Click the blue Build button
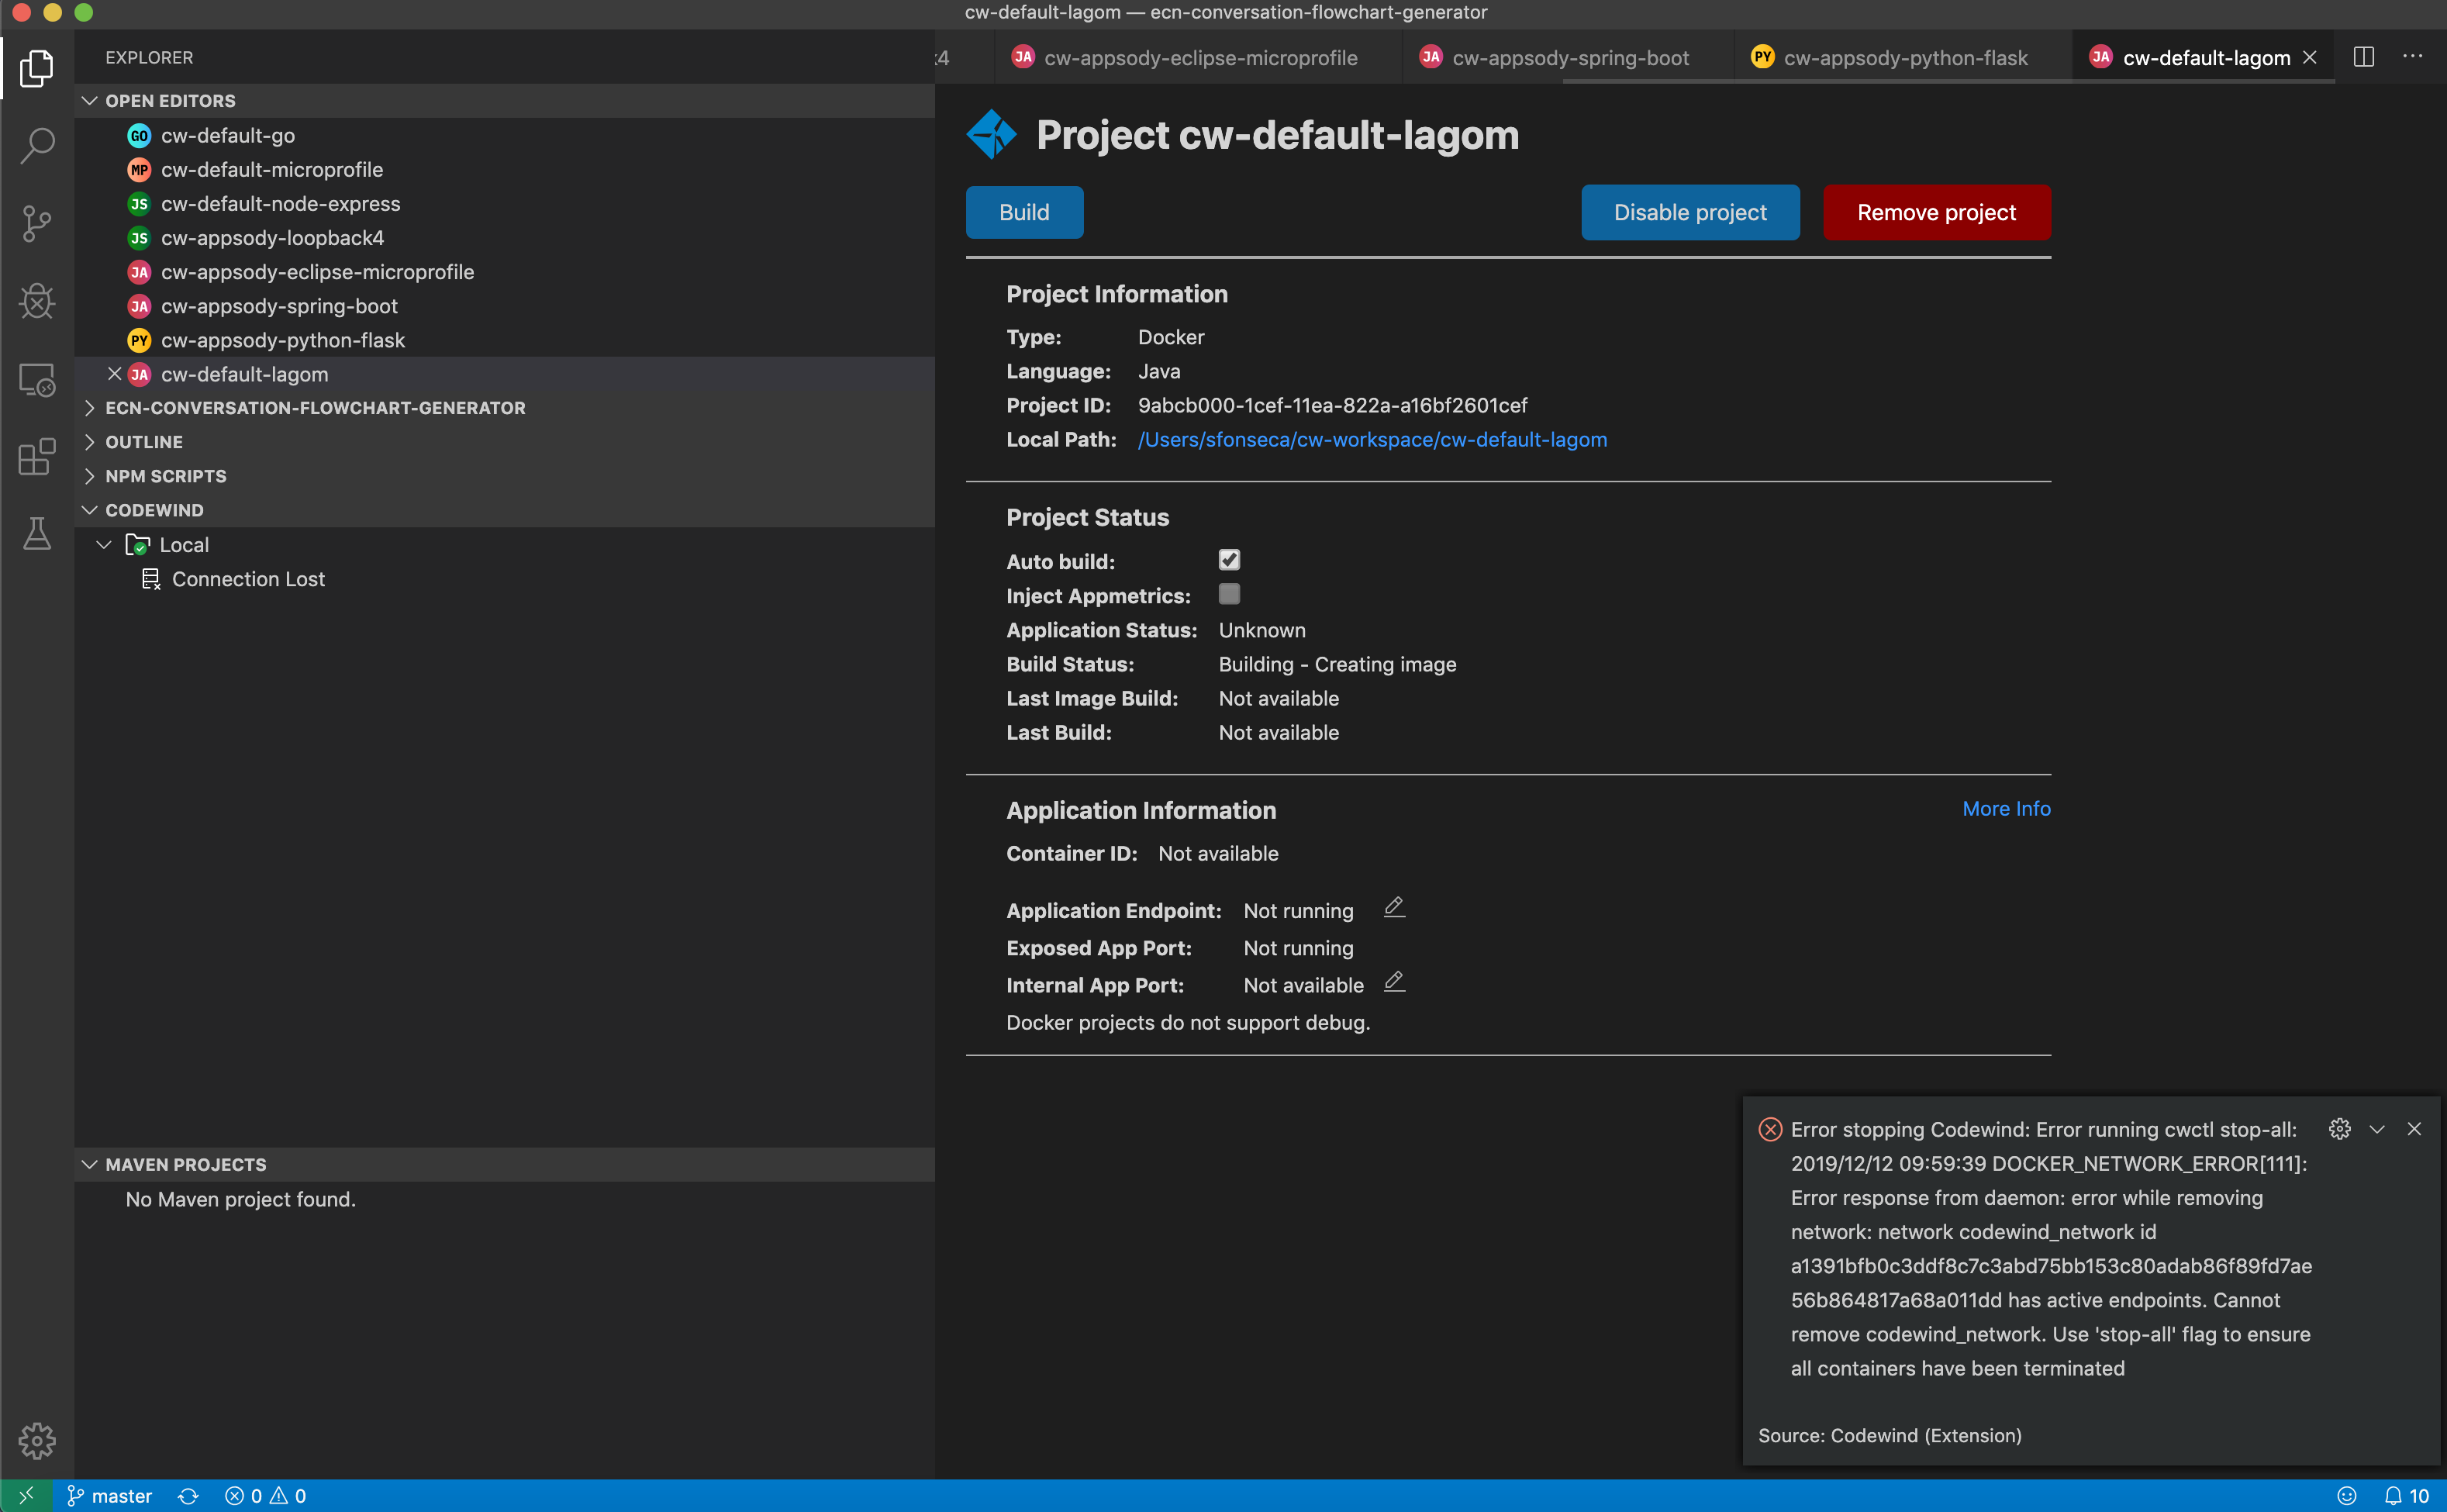This screenshot has width=2447, height=1512. tap(1023, 212)
